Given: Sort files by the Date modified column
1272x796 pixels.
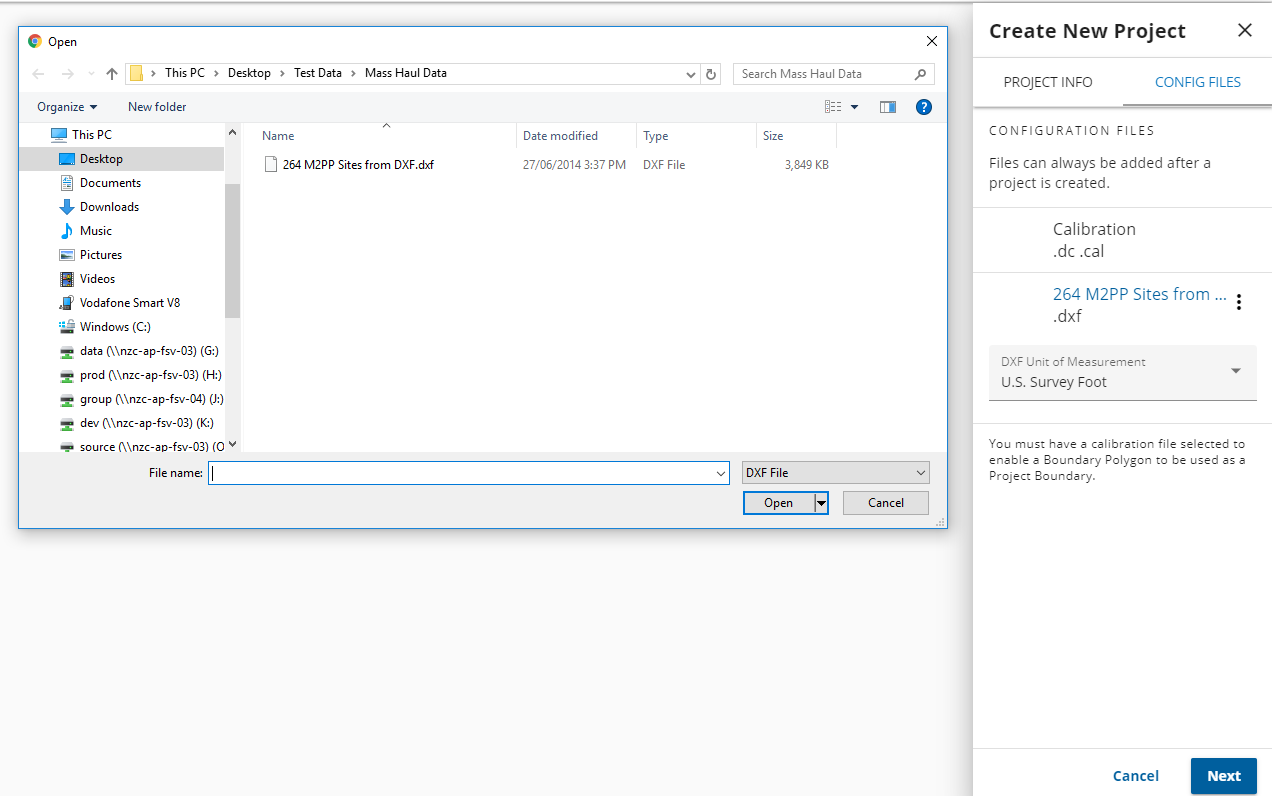Looking at the screenshot, I should [x=560, y=136].
